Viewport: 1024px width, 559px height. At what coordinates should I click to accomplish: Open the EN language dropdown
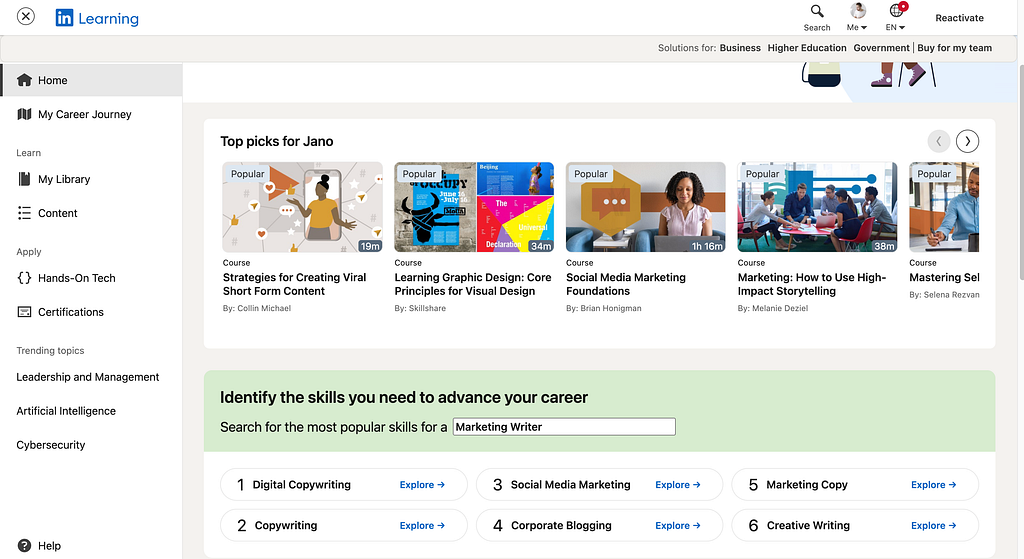click(896, 17)
